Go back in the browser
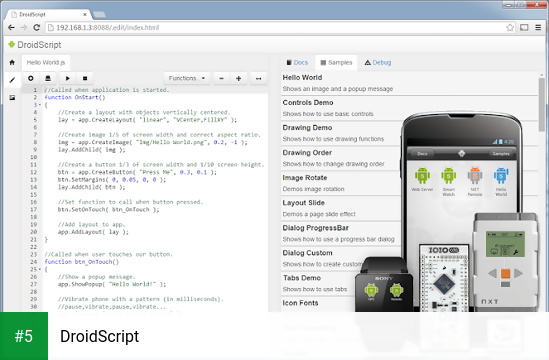This screenshot has width=549, height=360. [11, 27]
